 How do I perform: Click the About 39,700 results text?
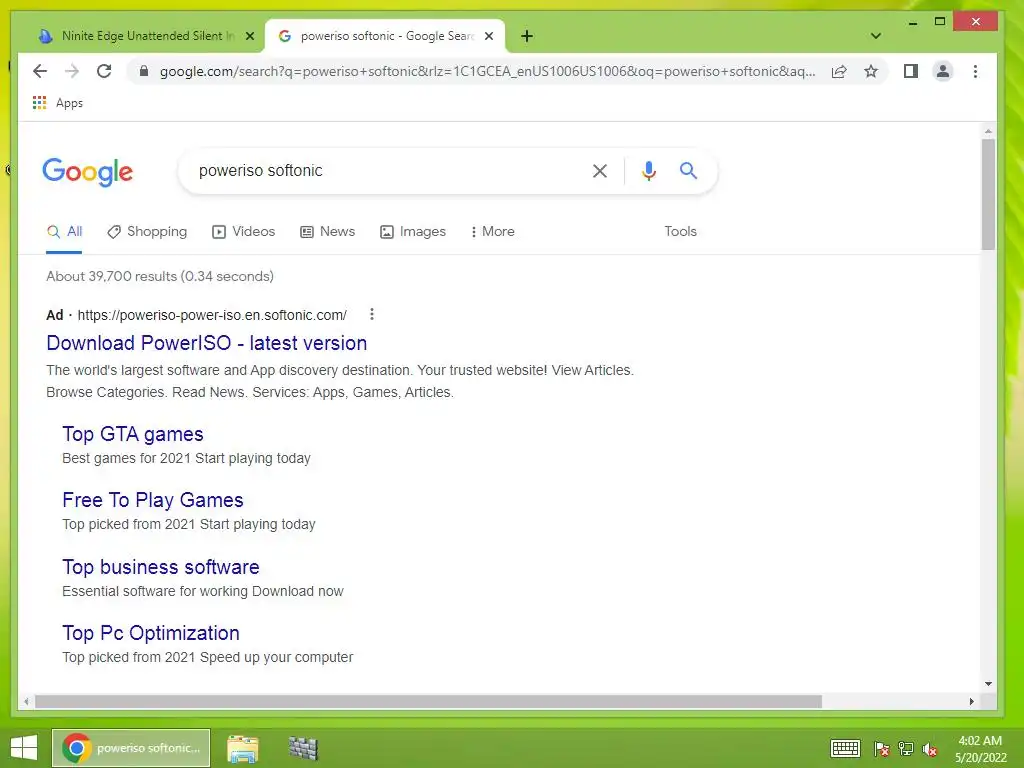[160, 276]
